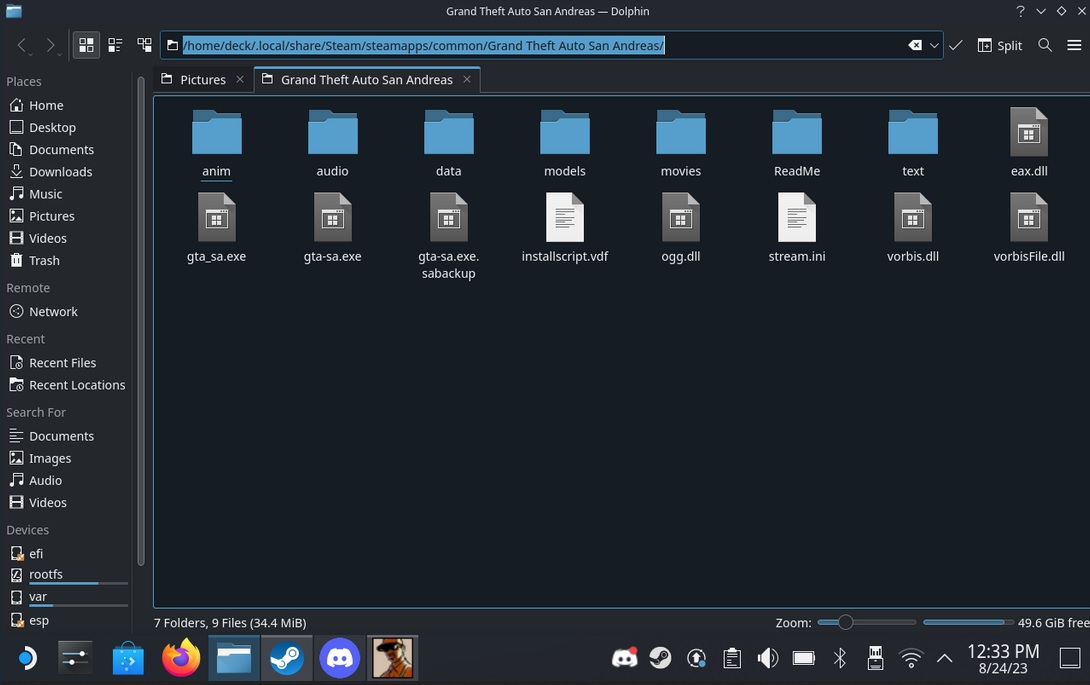Select the ReadMe folder
Screen dimensions: 1090x685
[797, 143]
